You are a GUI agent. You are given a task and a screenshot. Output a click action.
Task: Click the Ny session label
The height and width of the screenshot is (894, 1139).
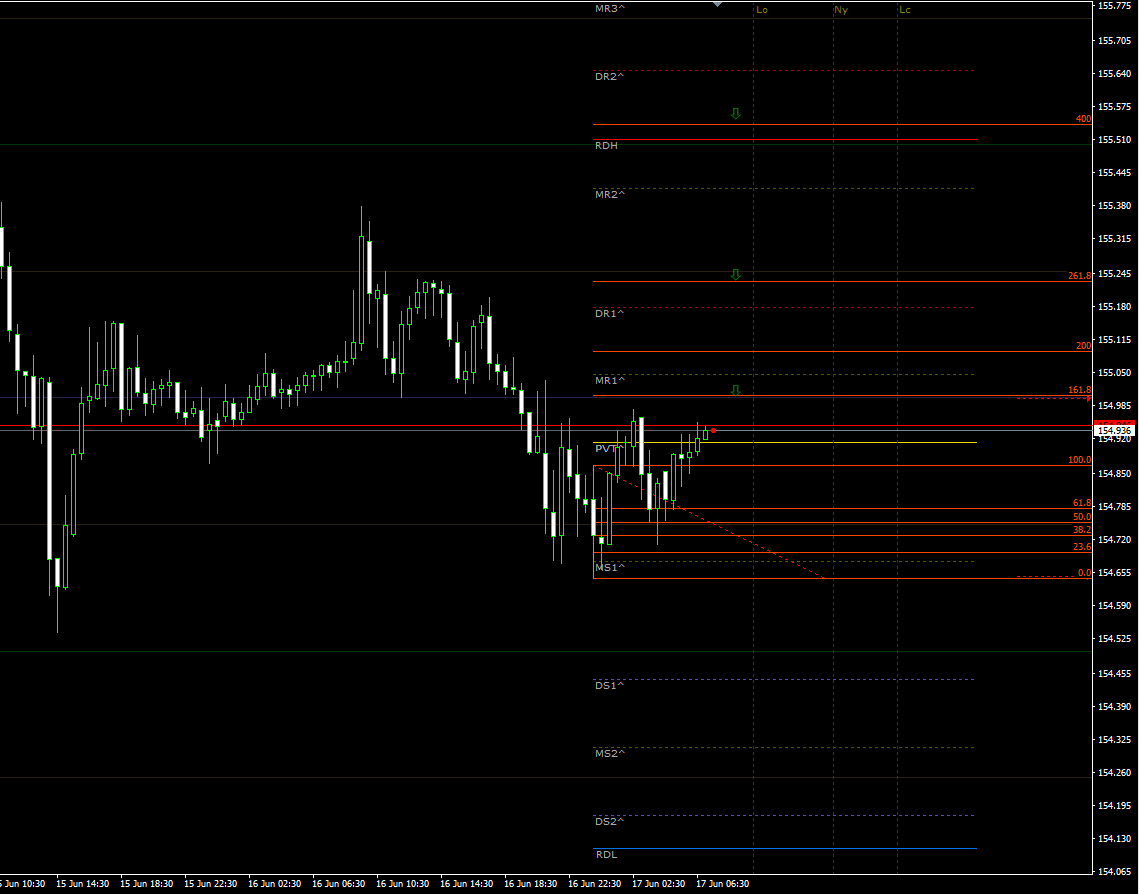841,9
